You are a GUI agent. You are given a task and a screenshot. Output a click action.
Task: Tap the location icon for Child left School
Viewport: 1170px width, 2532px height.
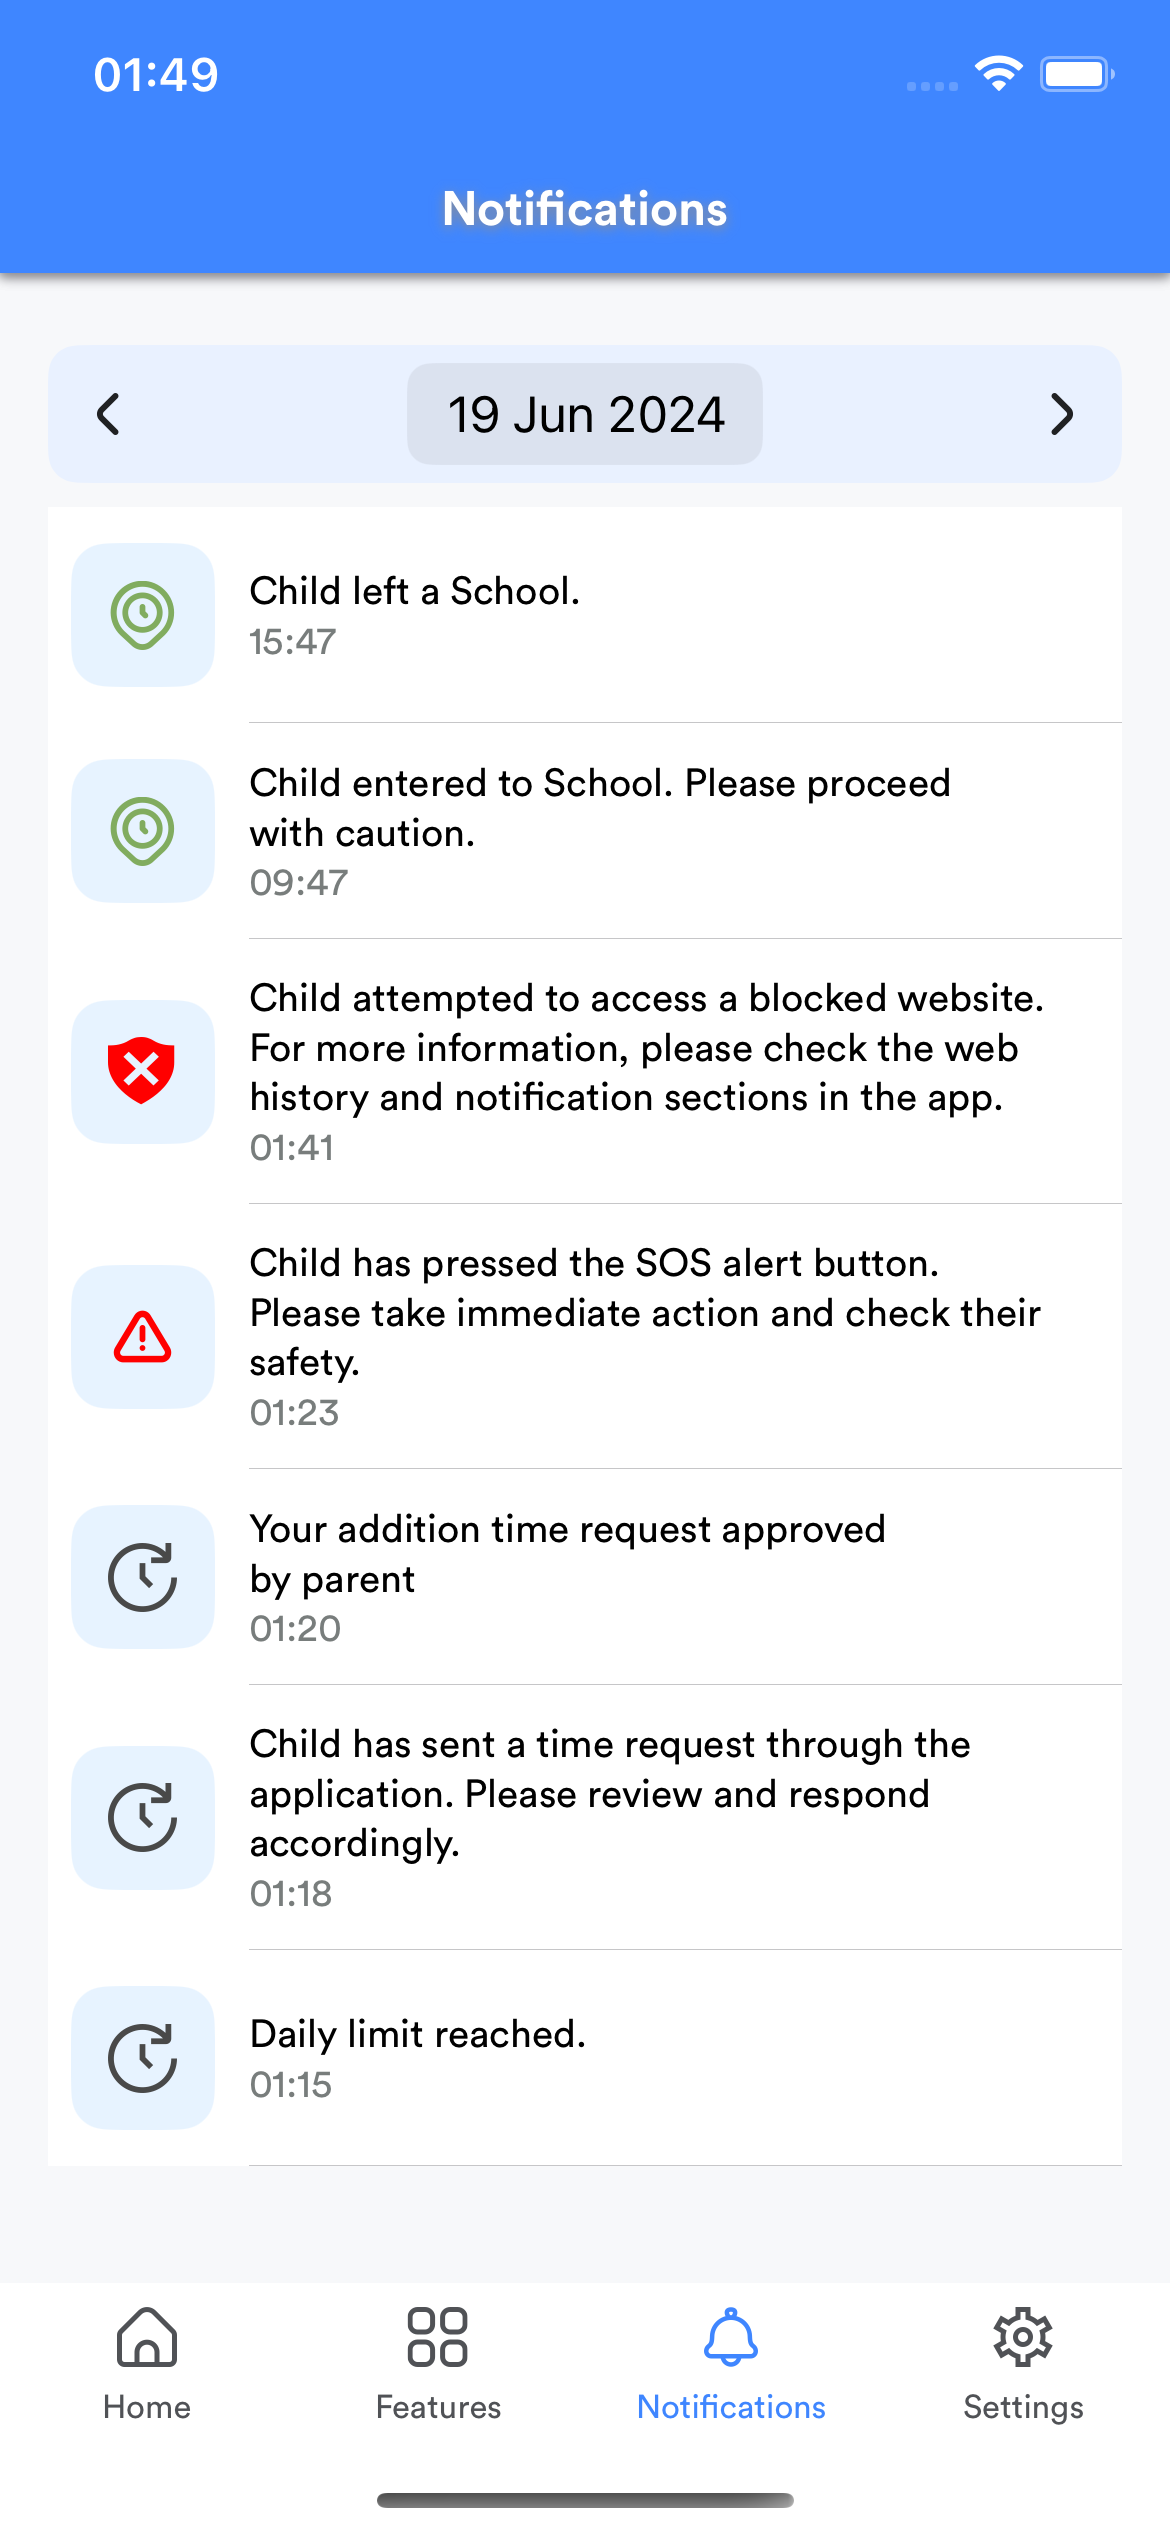coord(143,615)
